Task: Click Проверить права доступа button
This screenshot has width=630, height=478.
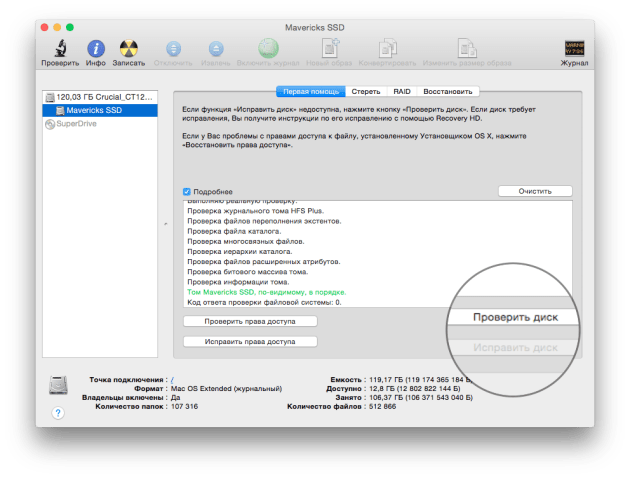Action: [250, 321]
